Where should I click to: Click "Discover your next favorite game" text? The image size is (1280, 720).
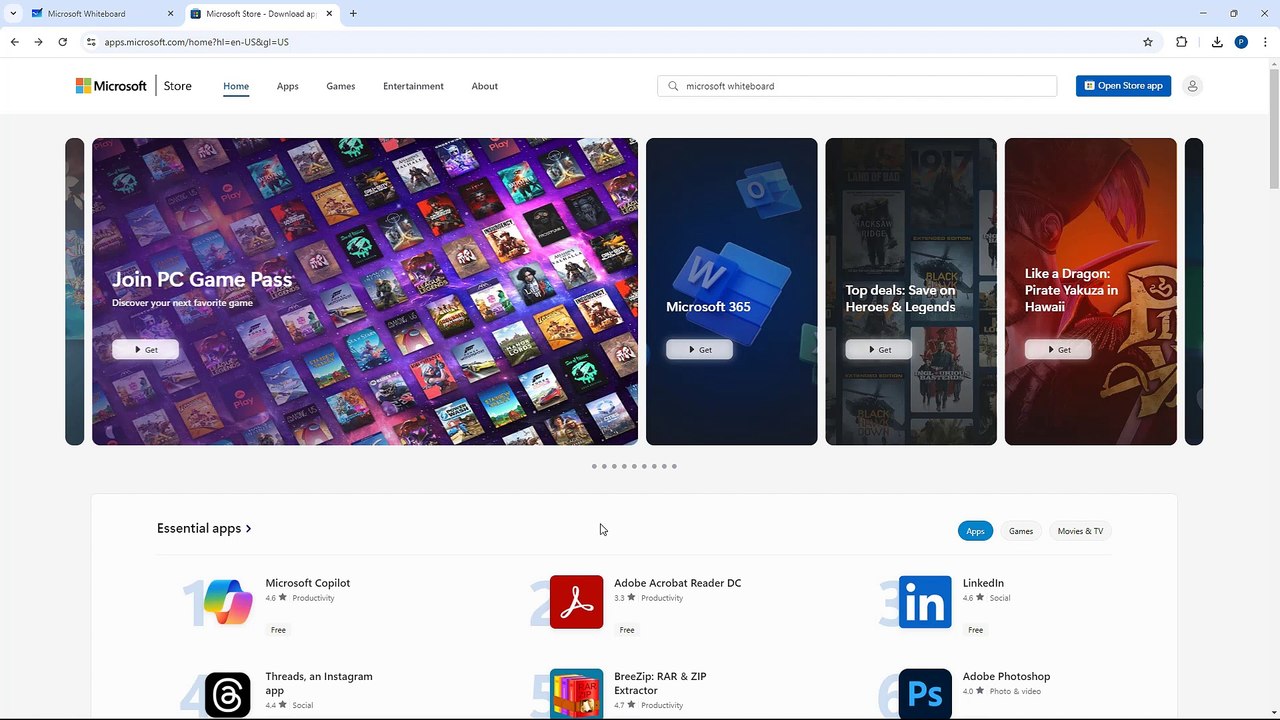point(182,303)
